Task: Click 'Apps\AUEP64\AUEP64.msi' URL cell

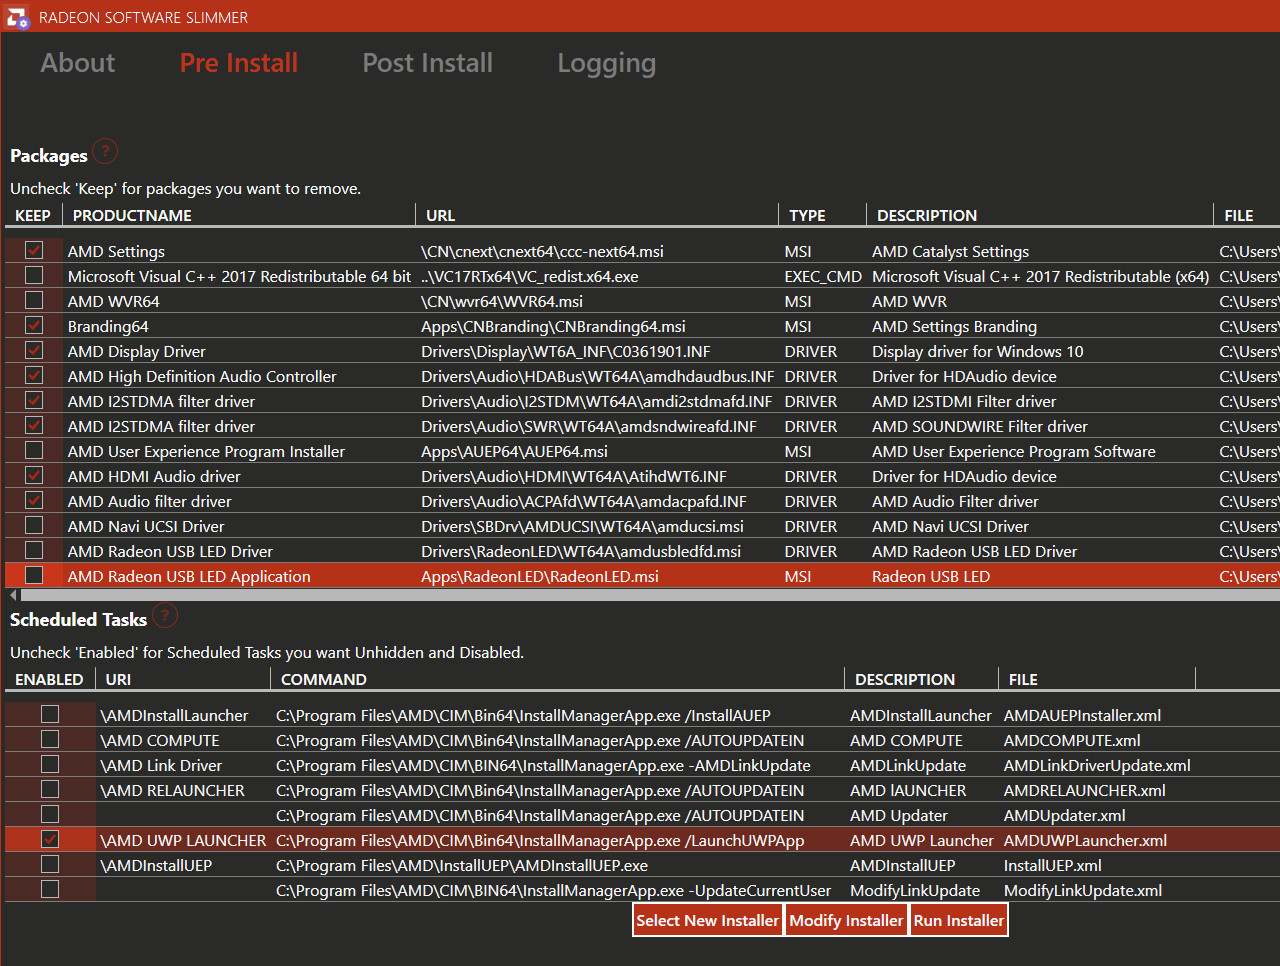Action: click(514, 451)
